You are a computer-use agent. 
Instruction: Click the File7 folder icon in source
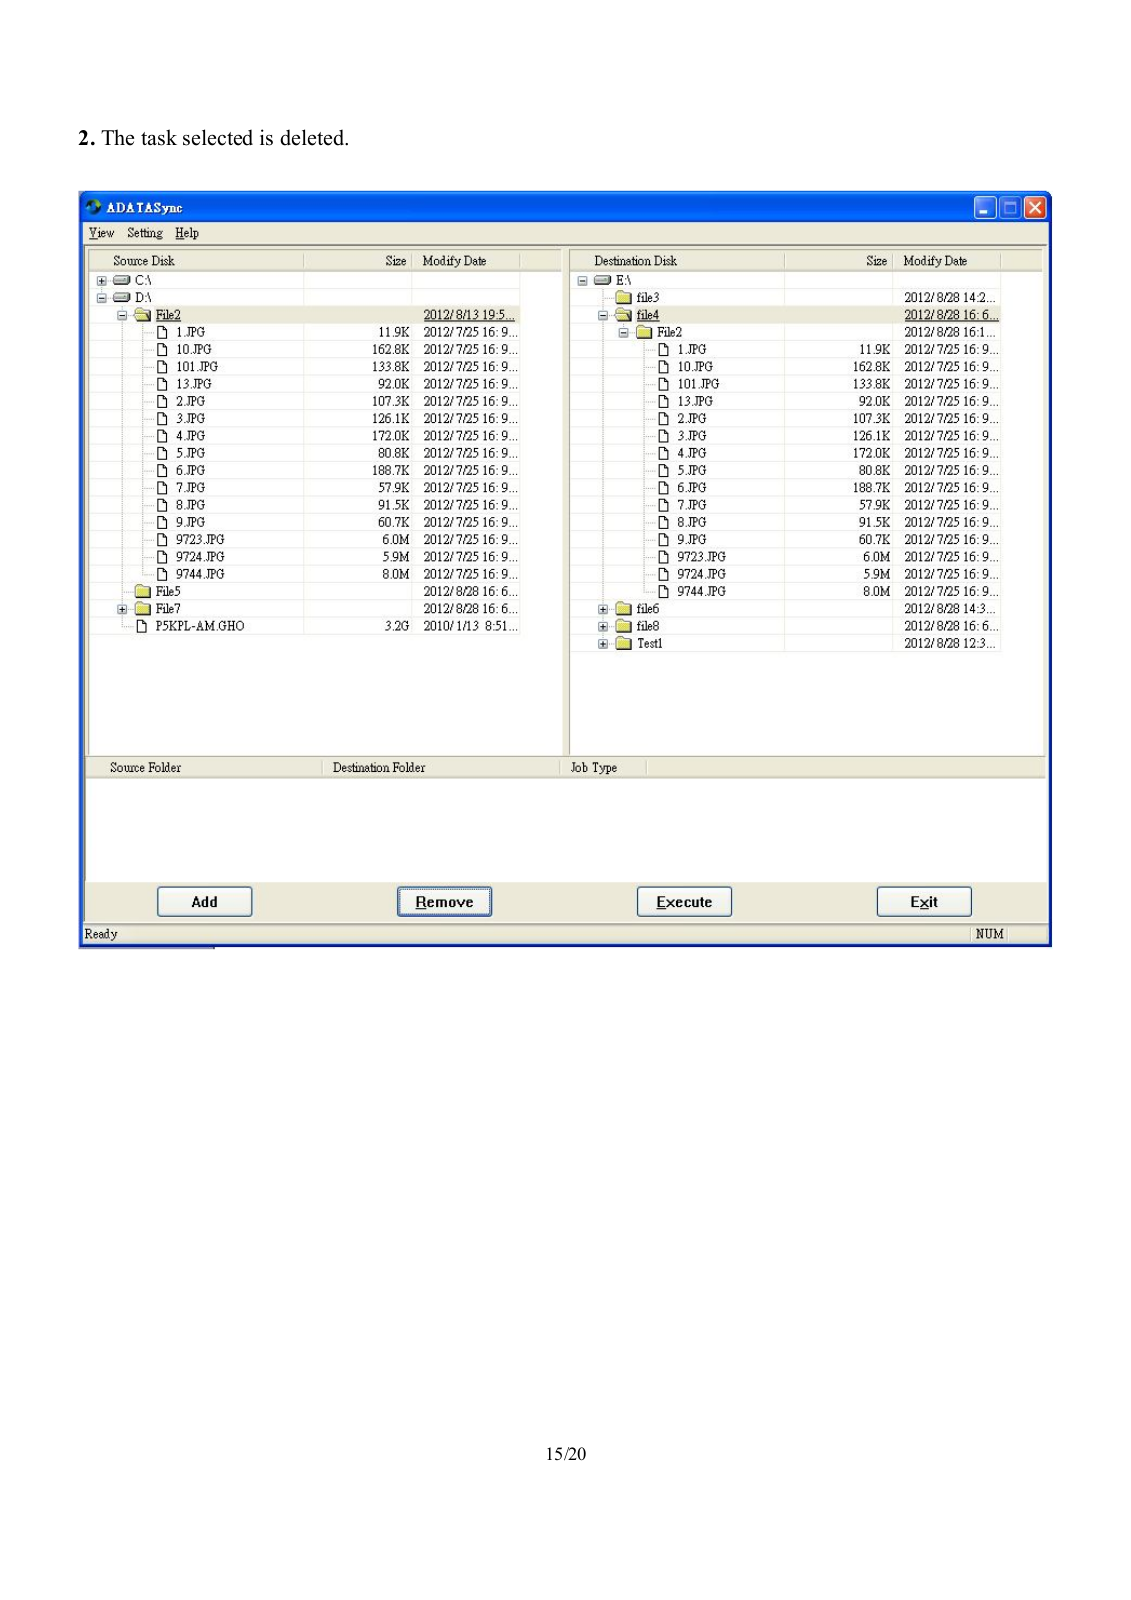tap(143, 609)
